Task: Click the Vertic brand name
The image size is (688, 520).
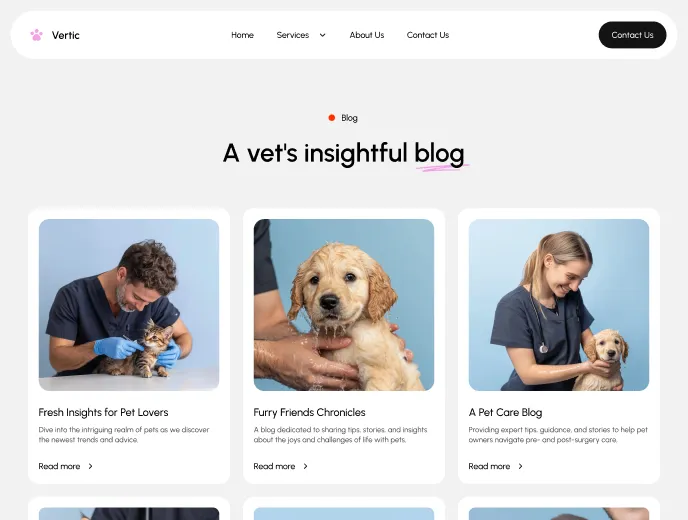Action: [x=65, y=35]
